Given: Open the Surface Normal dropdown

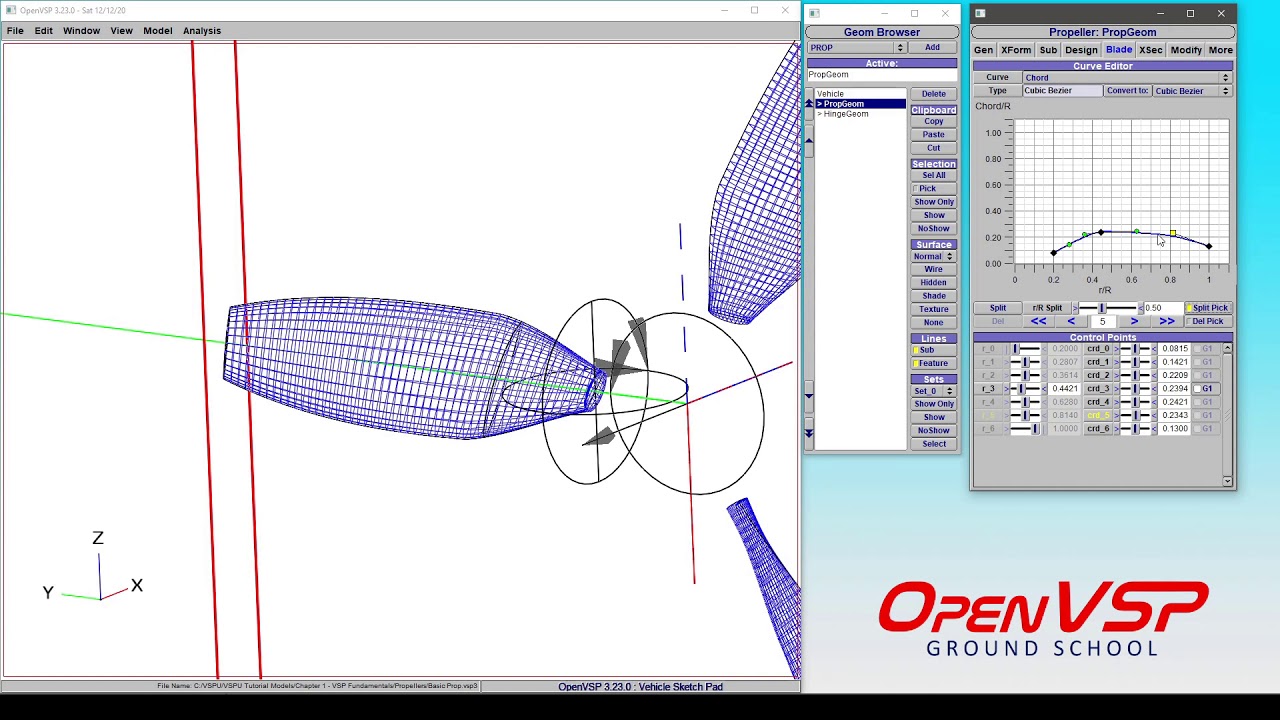Looking at the screenshot, I should [x=934, y=257].
